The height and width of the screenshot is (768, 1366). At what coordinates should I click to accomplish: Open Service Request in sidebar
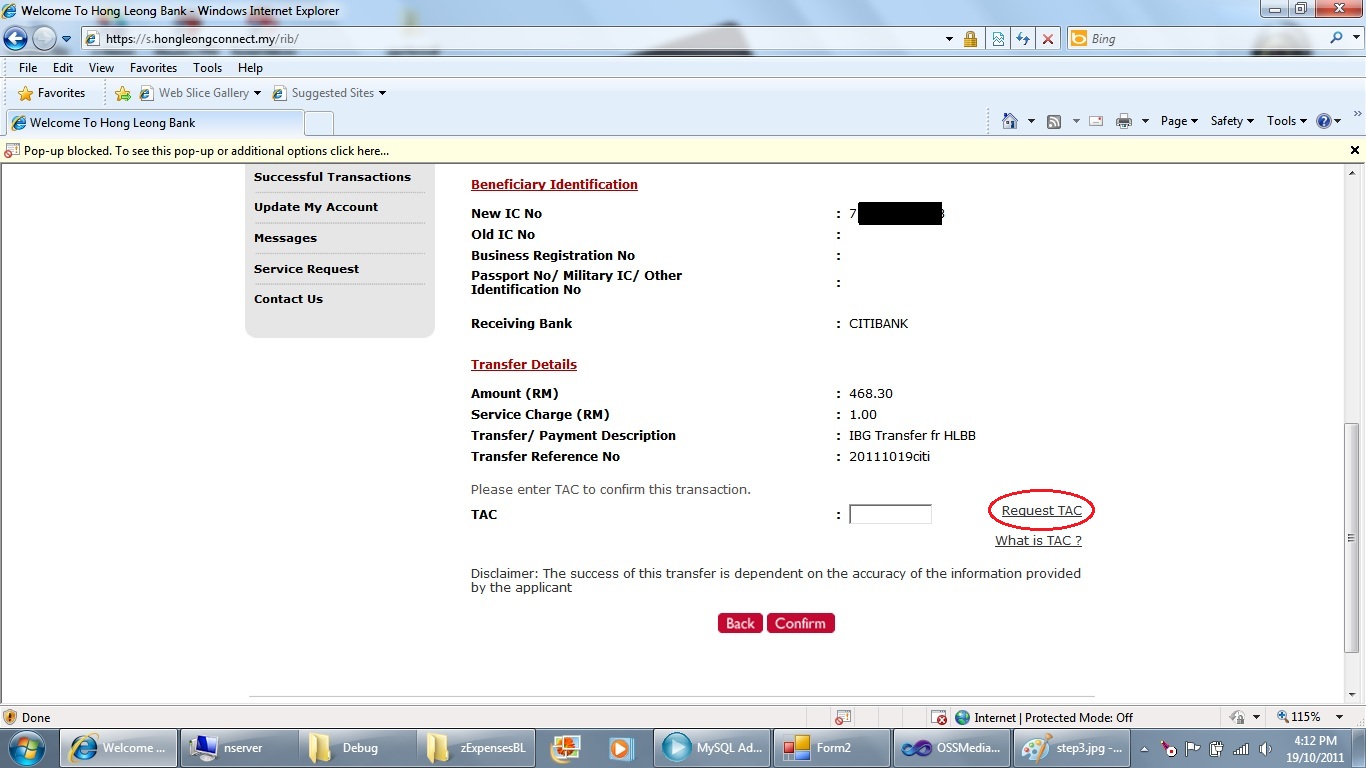(x=306, y=269)
